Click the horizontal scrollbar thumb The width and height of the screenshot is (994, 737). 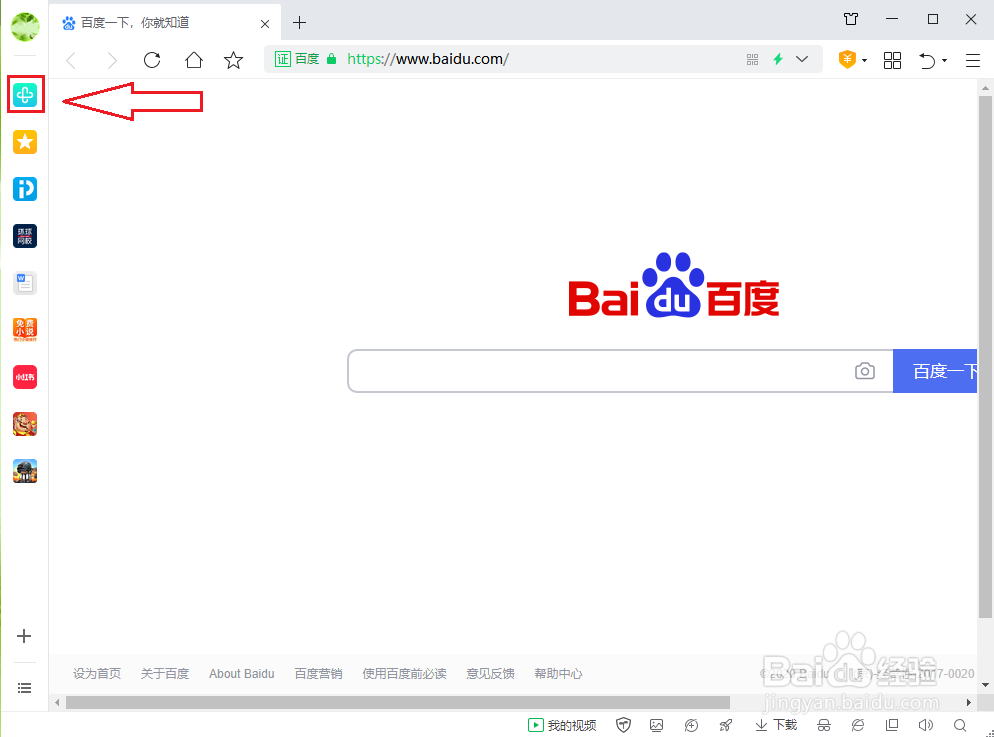point(398,702)
